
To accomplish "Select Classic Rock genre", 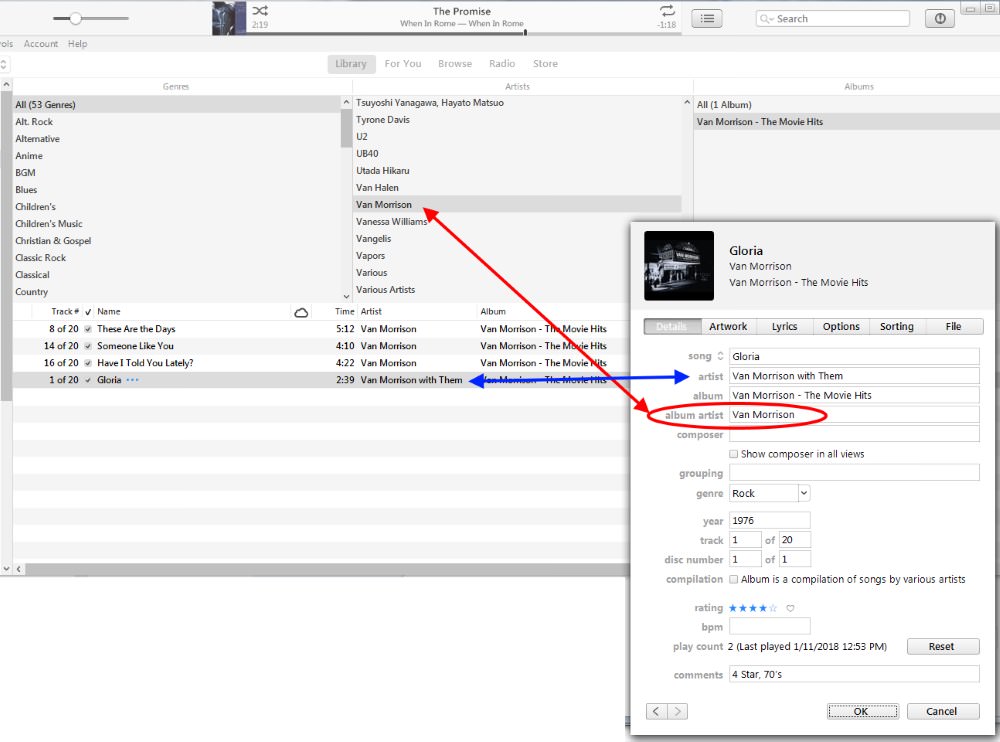I will point(177,258).
